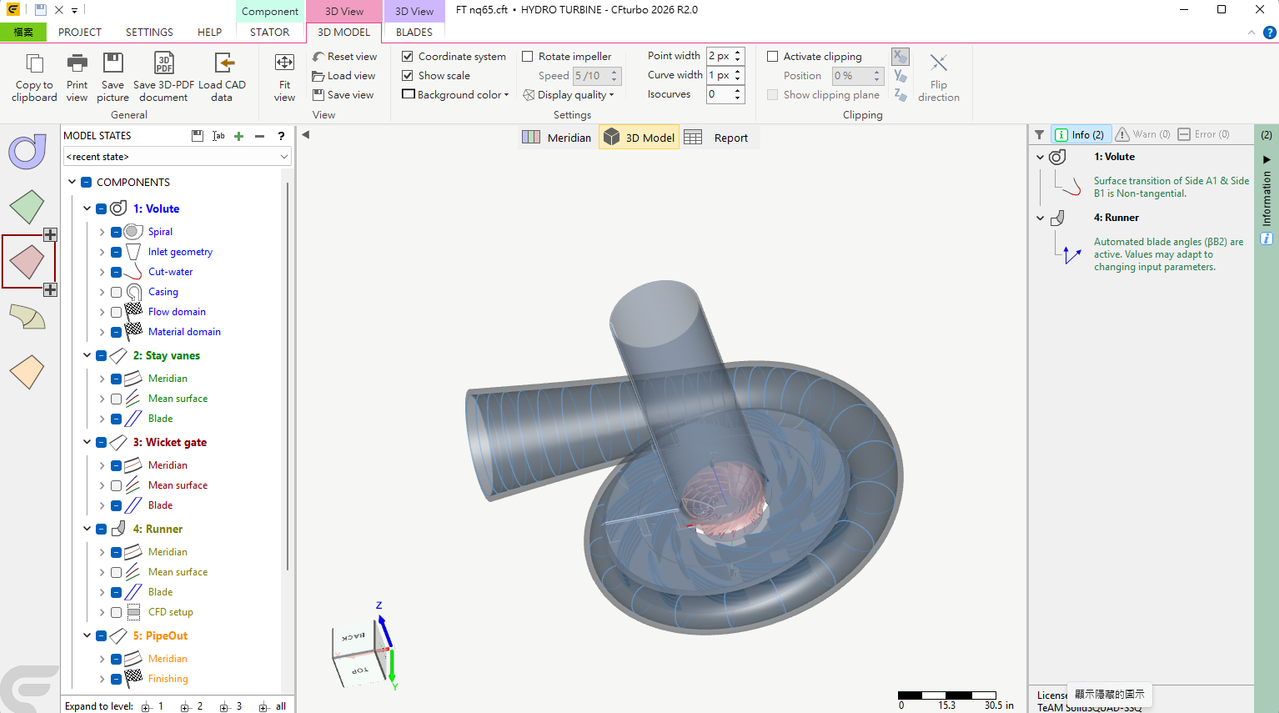Increase the Point width stepper value
This screenshot has height=713, width=1279.
(x=738, y=52)
